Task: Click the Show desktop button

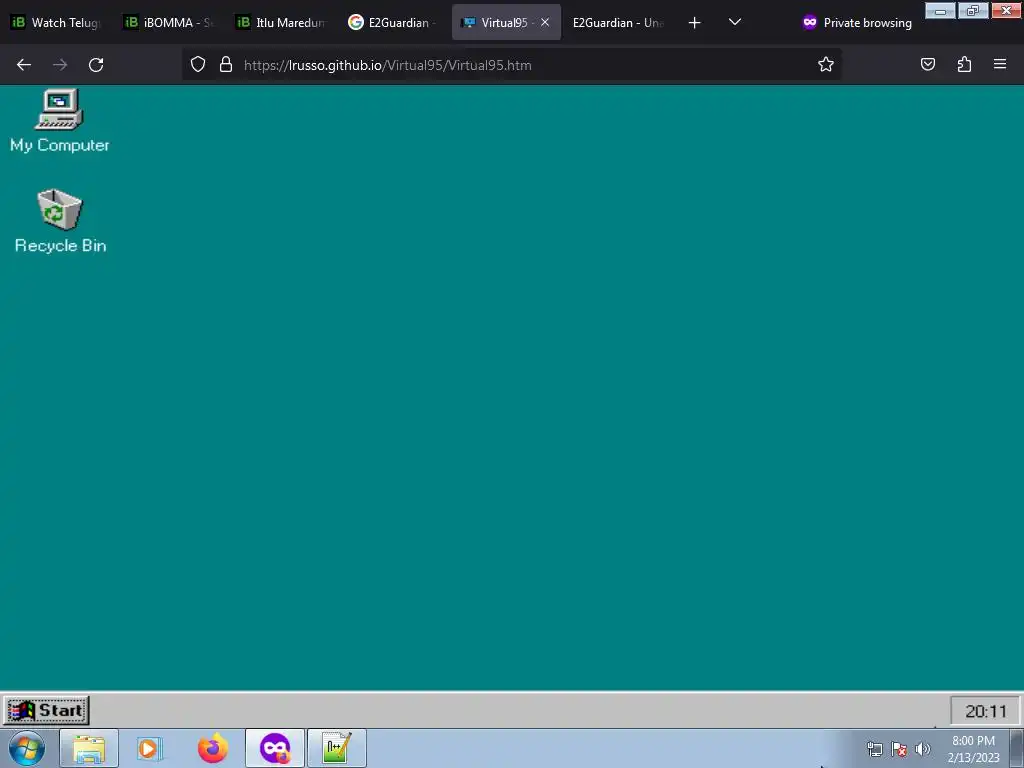Action: pos(1016,748)
